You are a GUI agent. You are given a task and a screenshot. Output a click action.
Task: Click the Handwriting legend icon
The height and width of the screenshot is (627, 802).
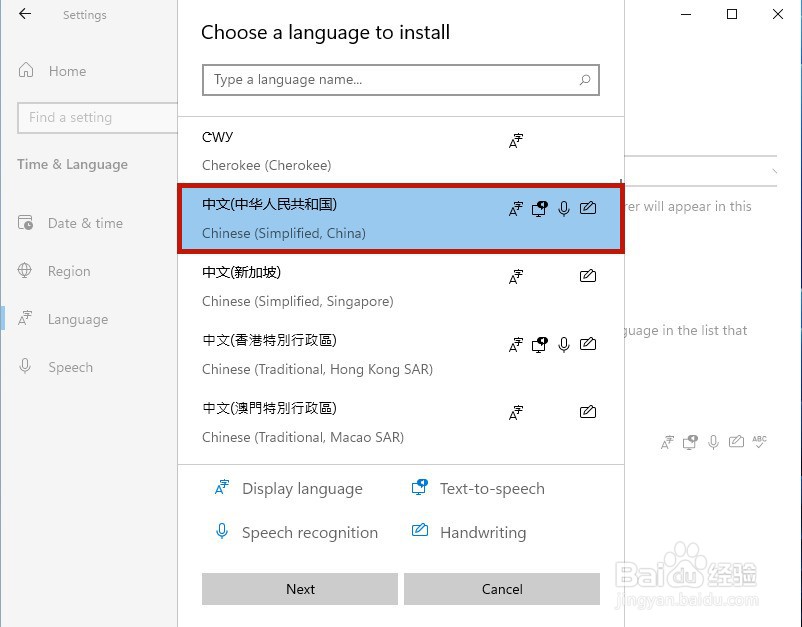[x=420, y=530]
